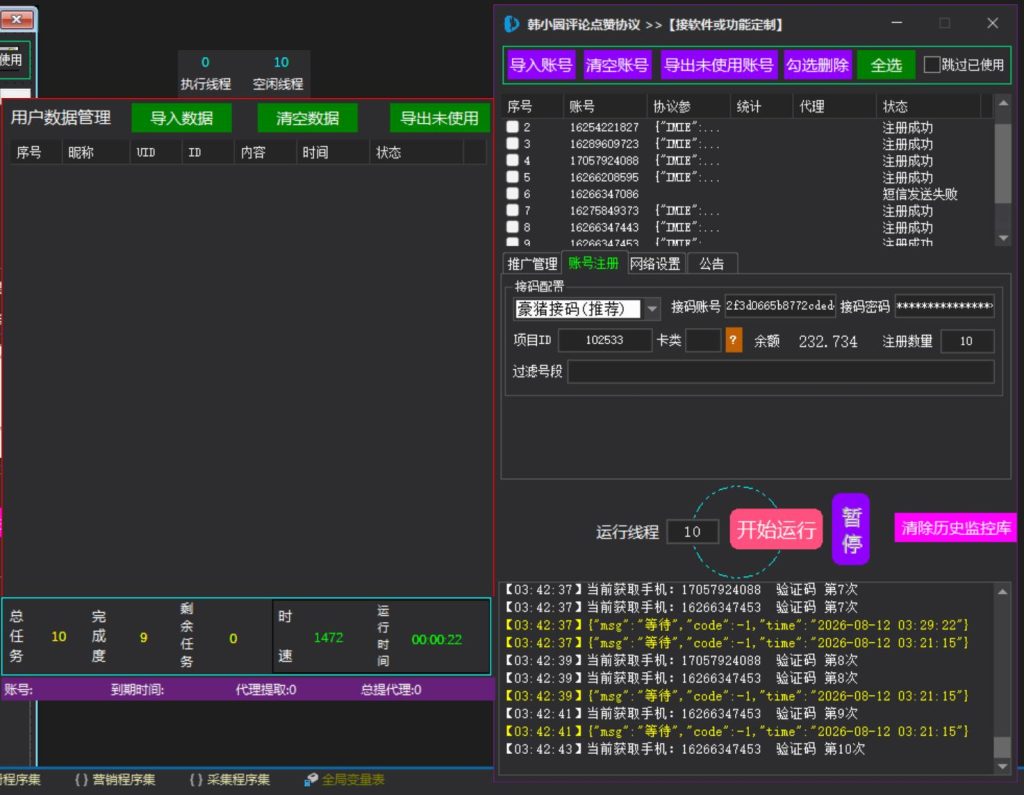
Task: Click the pink 开始运行 button
Action: click(776, 529)
